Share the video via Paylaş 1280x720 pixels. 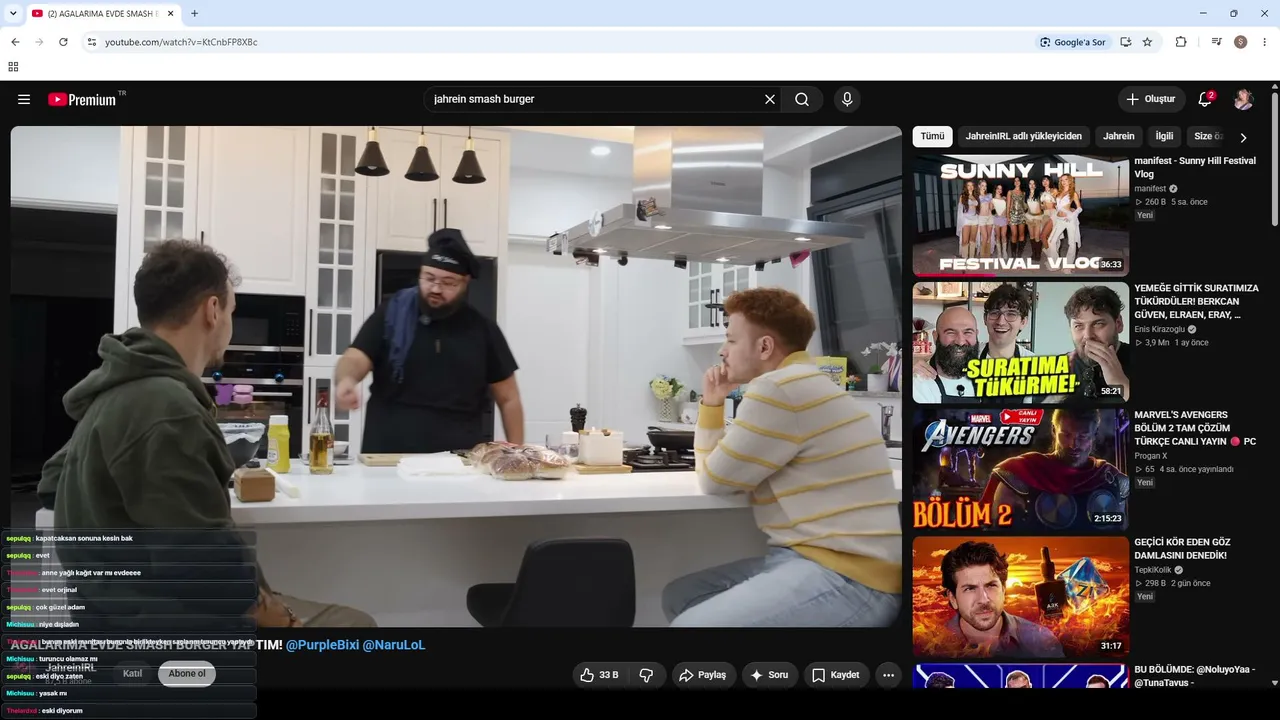coord(704,675)
